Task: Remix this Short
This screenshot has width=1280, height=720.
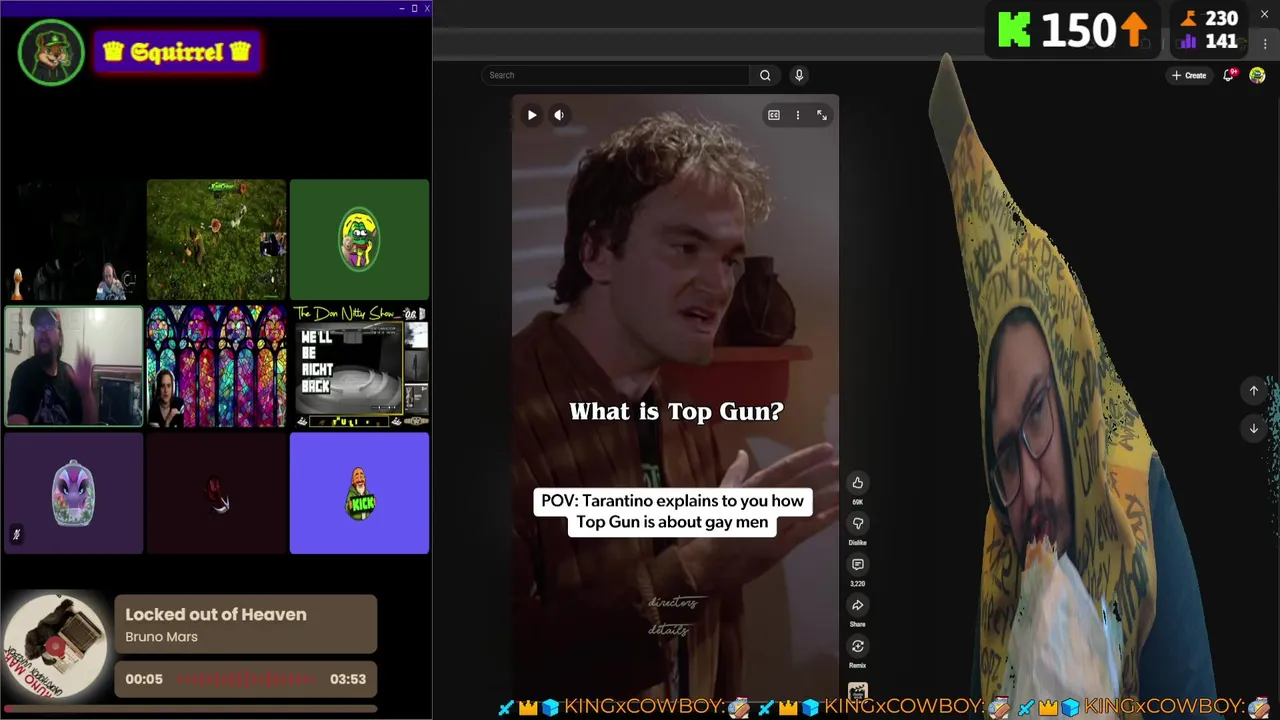Action: pos(857,646)
